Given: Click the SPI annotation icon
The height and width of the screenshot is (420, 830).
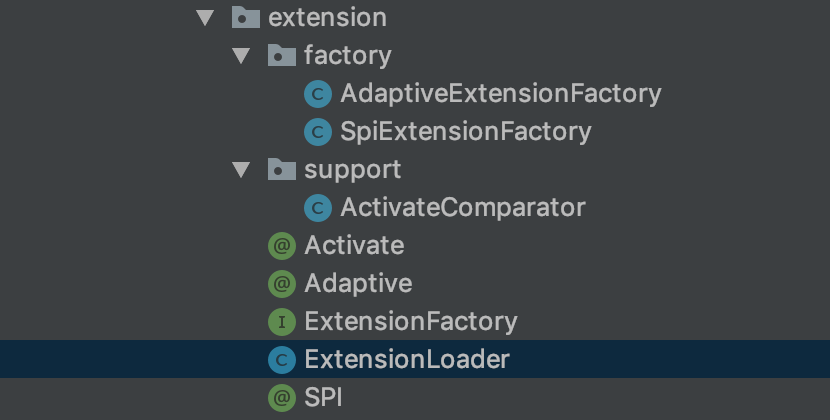Looking at the screenshot, I should click(x=282, y=398).
